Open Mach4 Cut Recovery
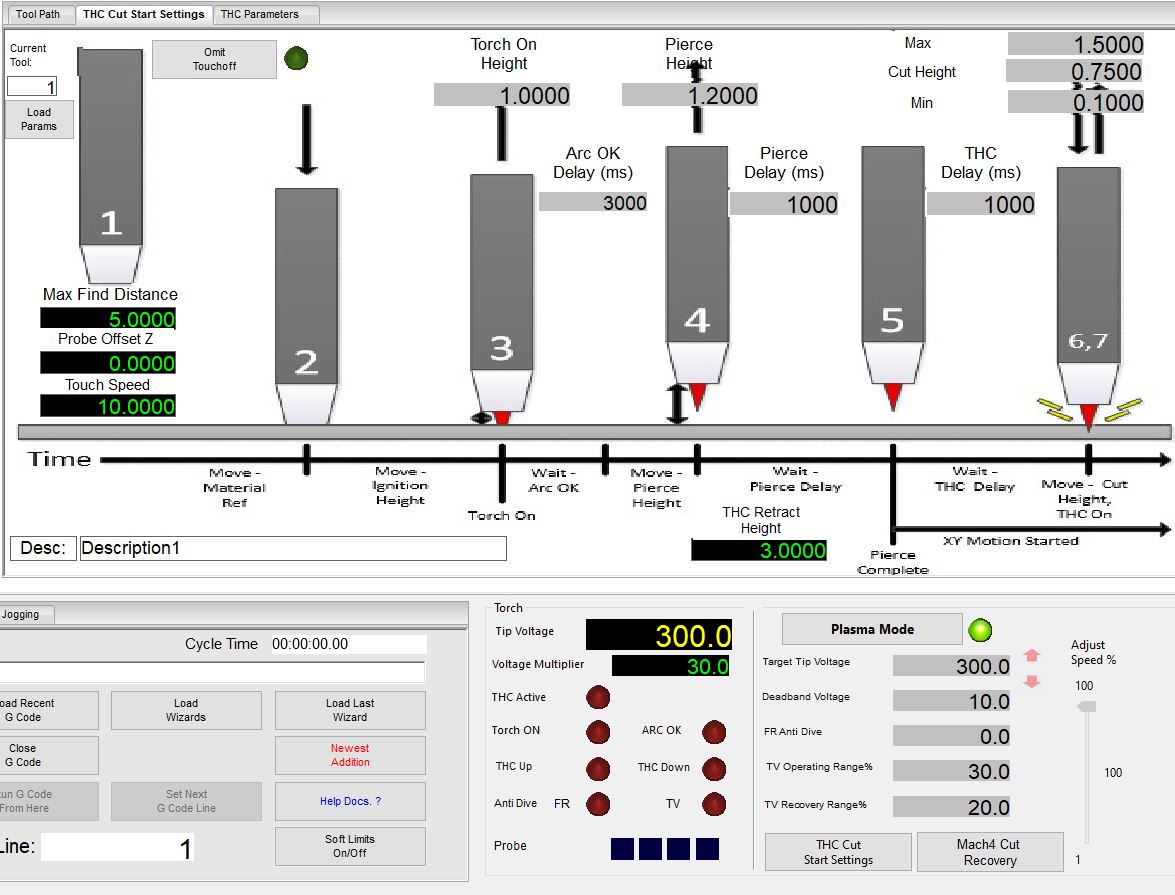 (989, 852)
